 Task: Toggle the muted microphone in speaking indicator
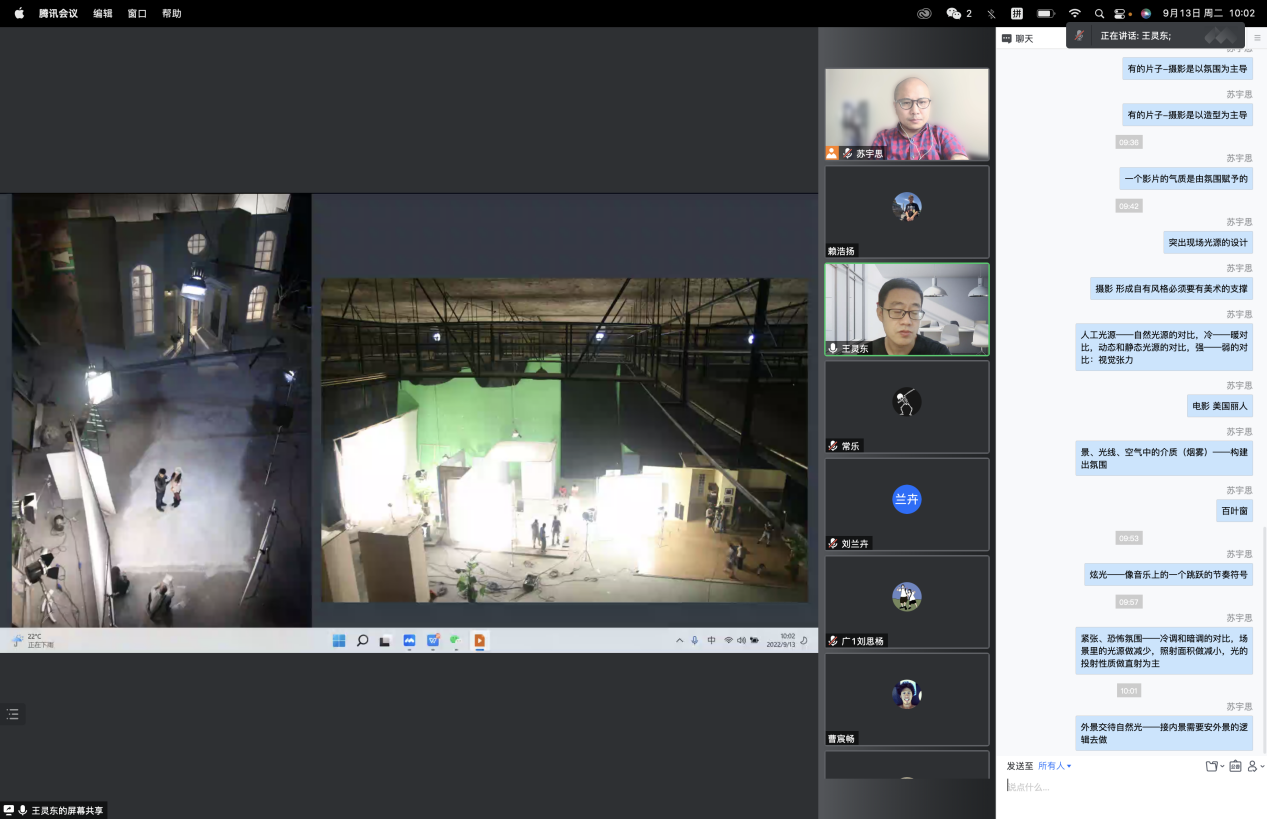[x=1079, y=35]
